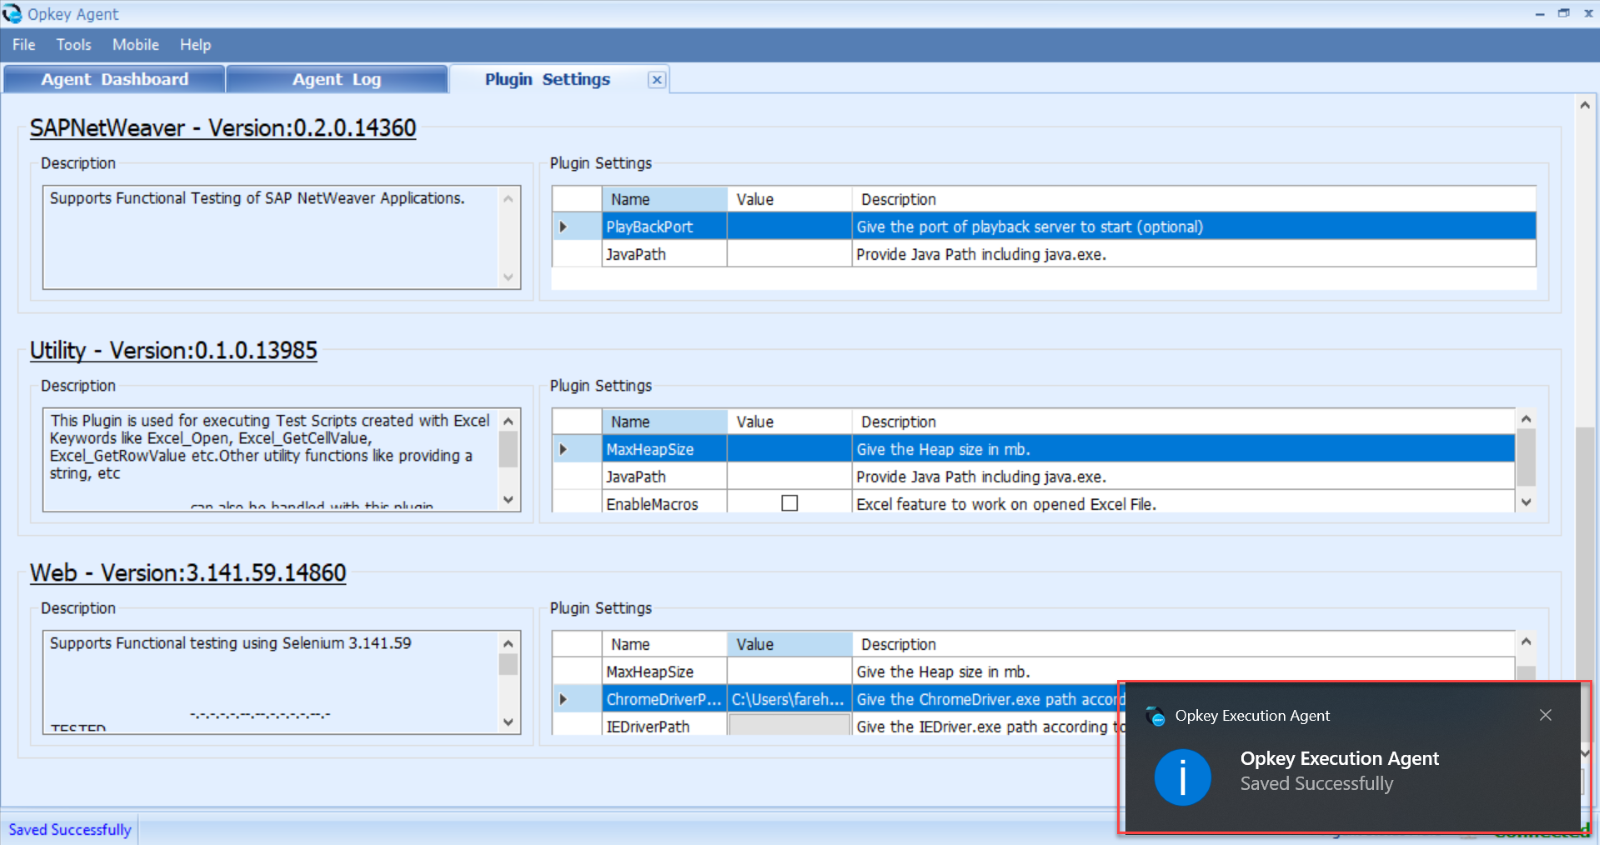
Task: Click the PlayBackPort value cell
Action: tap(789, 227)
